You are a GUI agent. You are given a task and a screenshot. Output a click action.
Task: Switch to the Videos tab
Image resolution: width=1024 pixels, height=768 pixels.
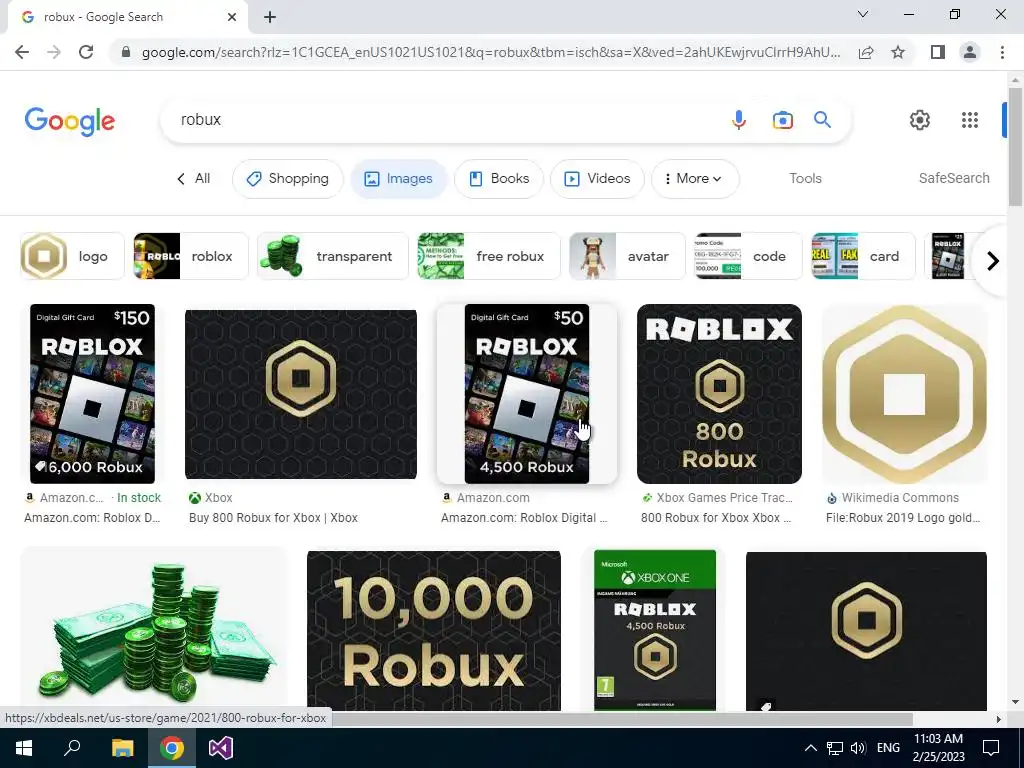[x=598, y=178]
